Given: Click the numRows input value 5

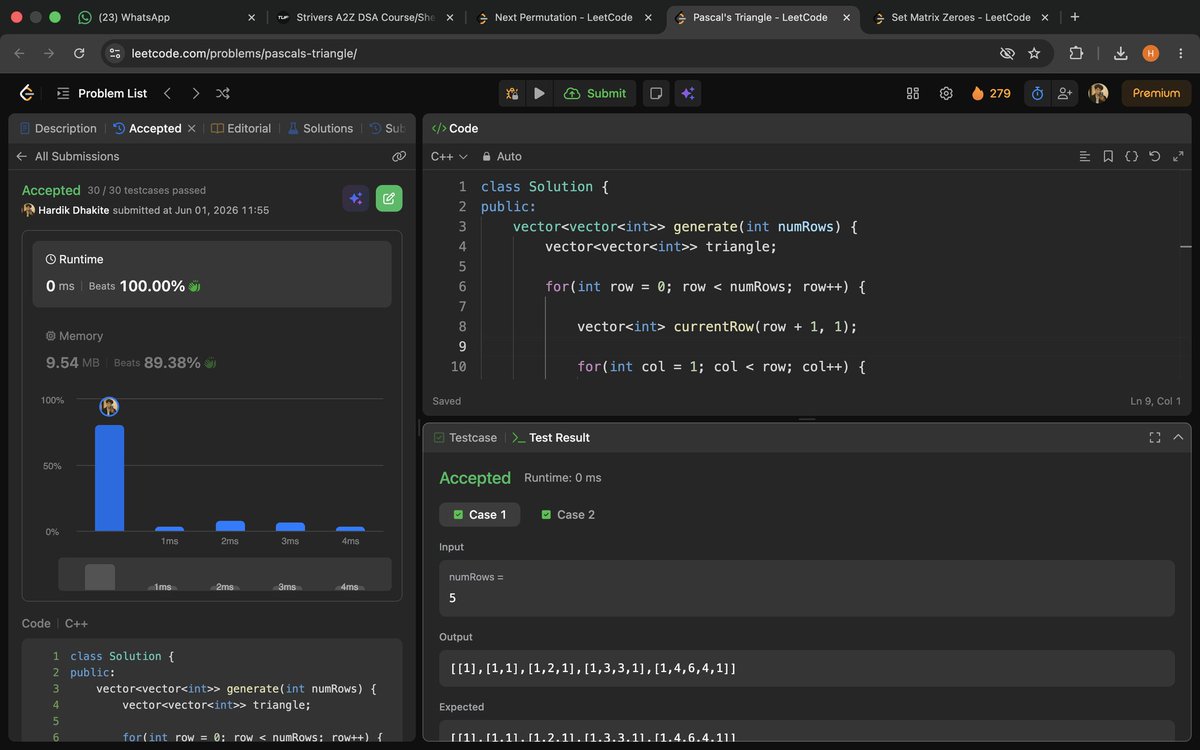Looking at the screenshot, I should pyautogui.click(x=453, y=598).
